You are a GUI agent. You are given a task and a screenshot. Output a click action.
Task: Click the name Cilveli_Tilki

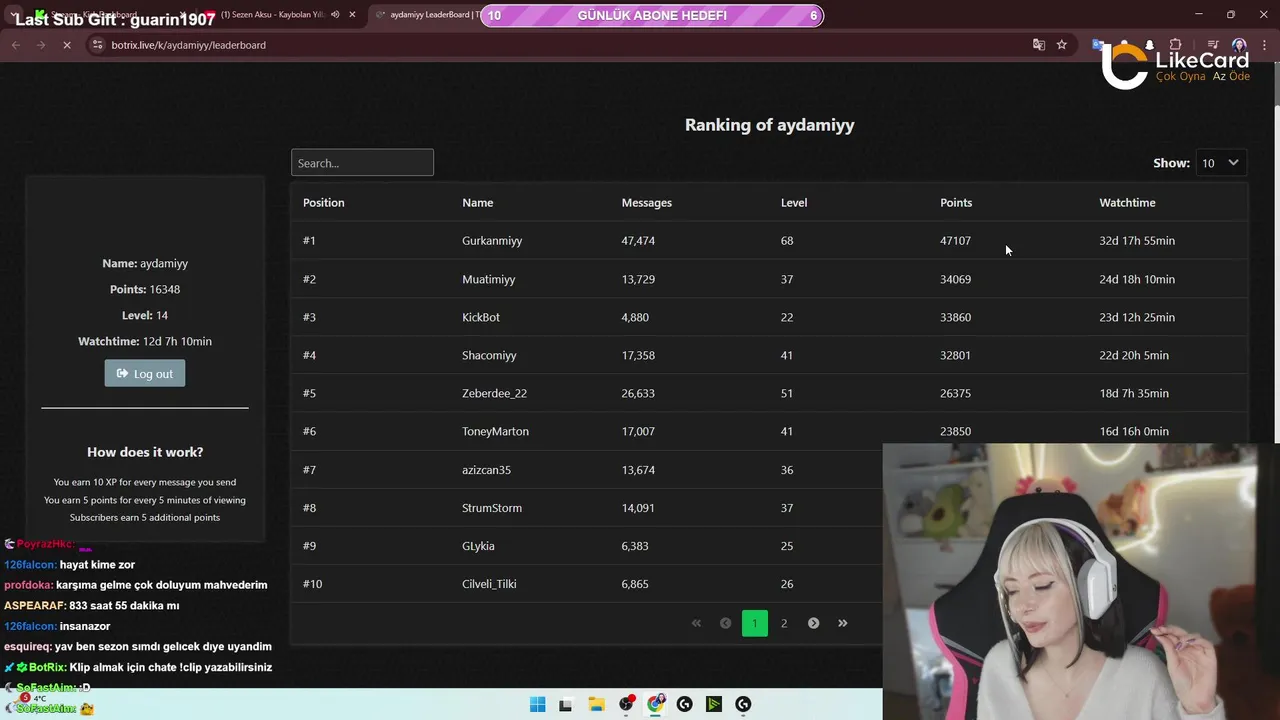click(489, 584)
